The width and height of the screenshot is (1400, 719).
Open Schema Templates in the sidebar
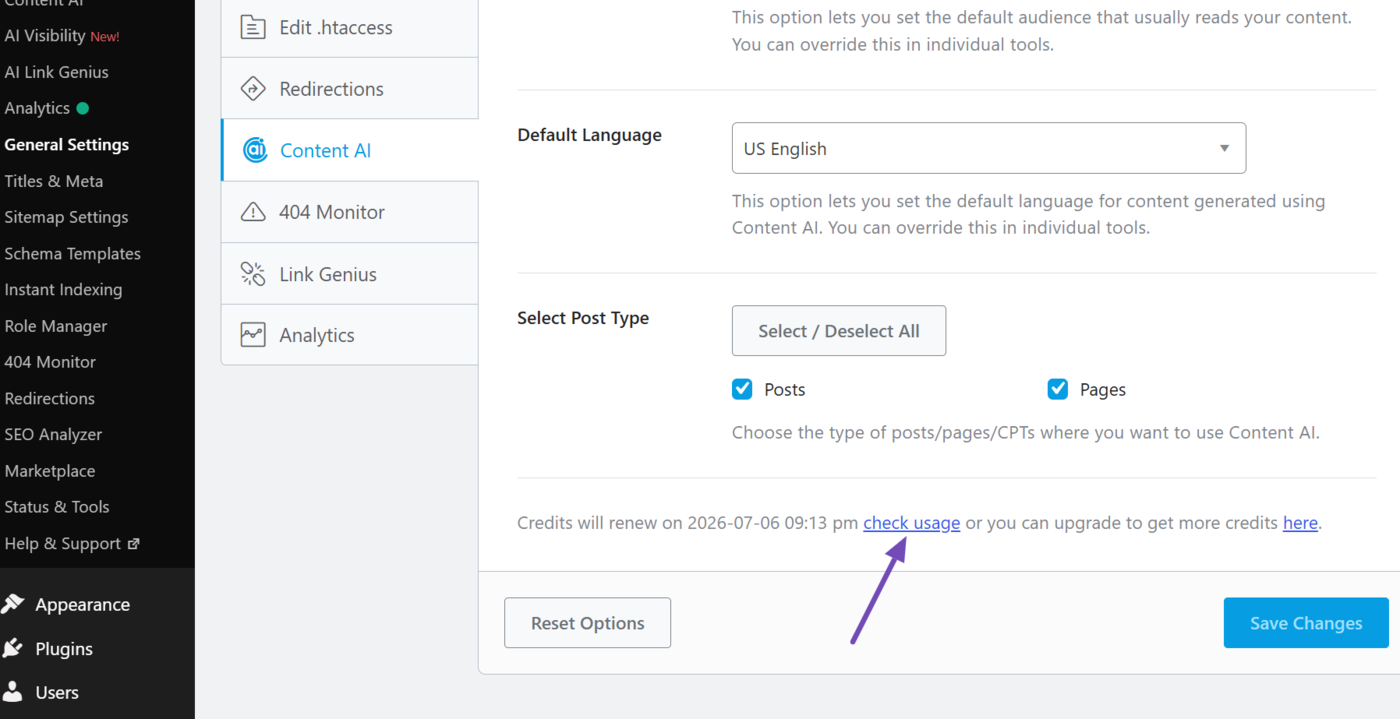click(x=72, y=253)
